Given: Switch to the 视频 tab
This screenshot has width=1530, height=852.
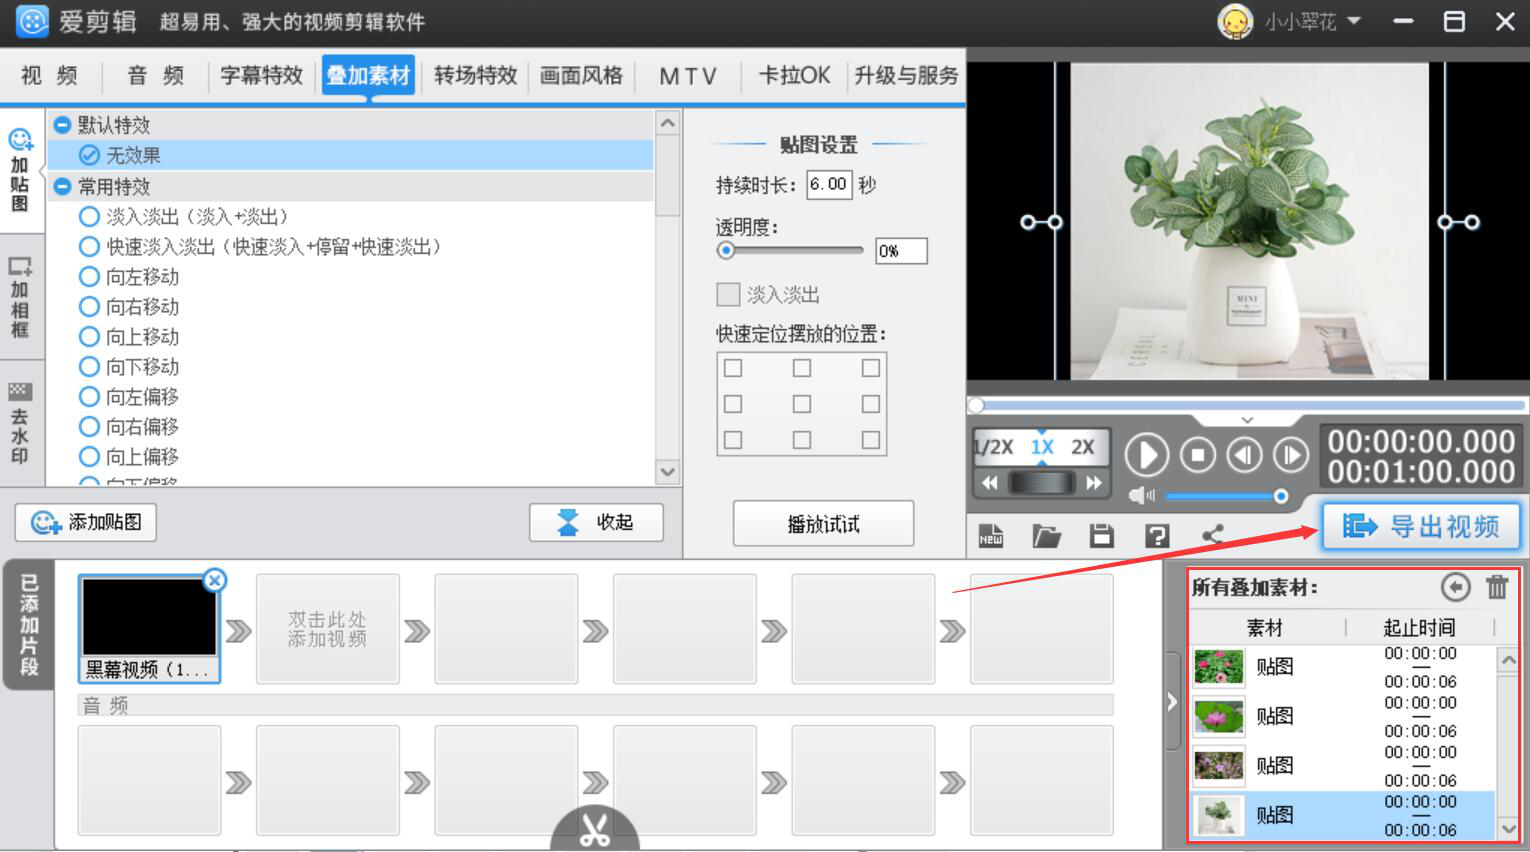Looking at the screenshot, I should pos(49,75).
